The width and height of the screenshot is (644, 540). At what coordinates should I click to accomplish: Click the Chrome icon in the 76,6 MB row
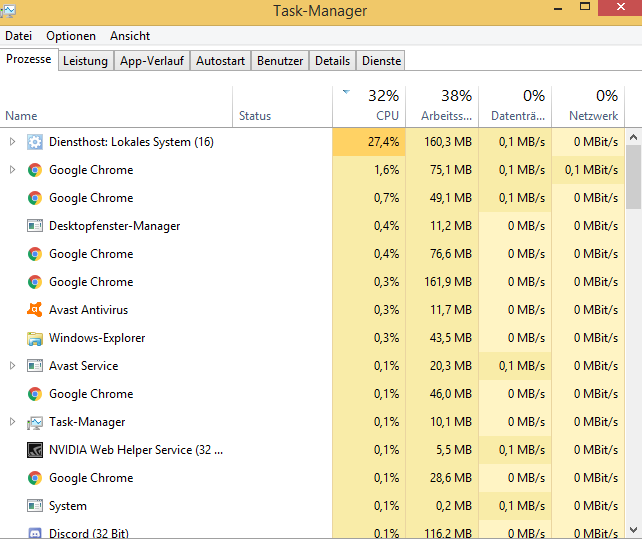point(35,254)
